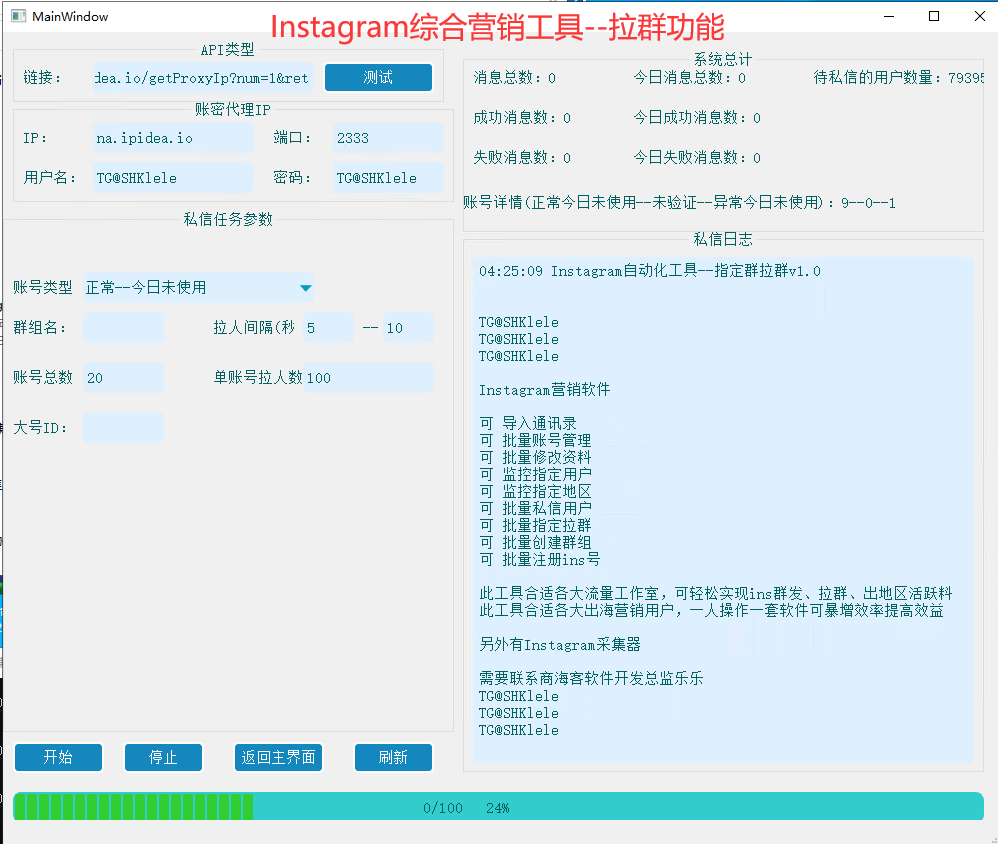This screenshot has height=844, width=998.
Task: Click the 私信任务参数 group title
Action: pos(228,220)
